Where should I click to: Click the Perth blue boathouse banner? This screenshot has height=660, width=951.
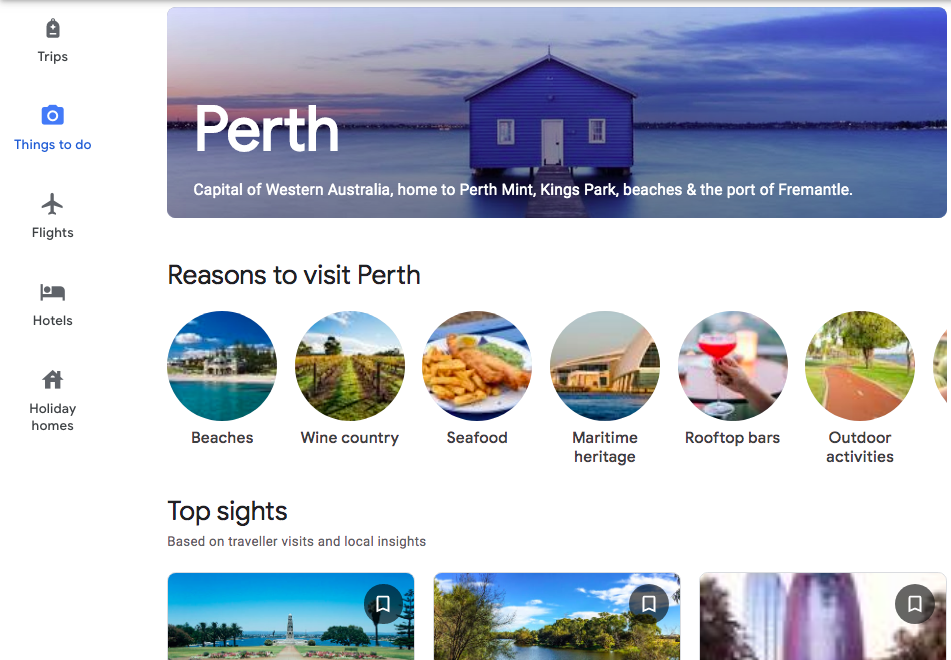(x=557, y=112)
